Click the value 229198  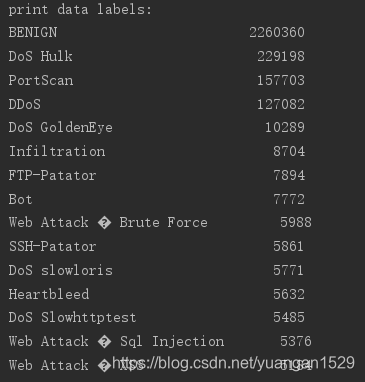point(281,56)
